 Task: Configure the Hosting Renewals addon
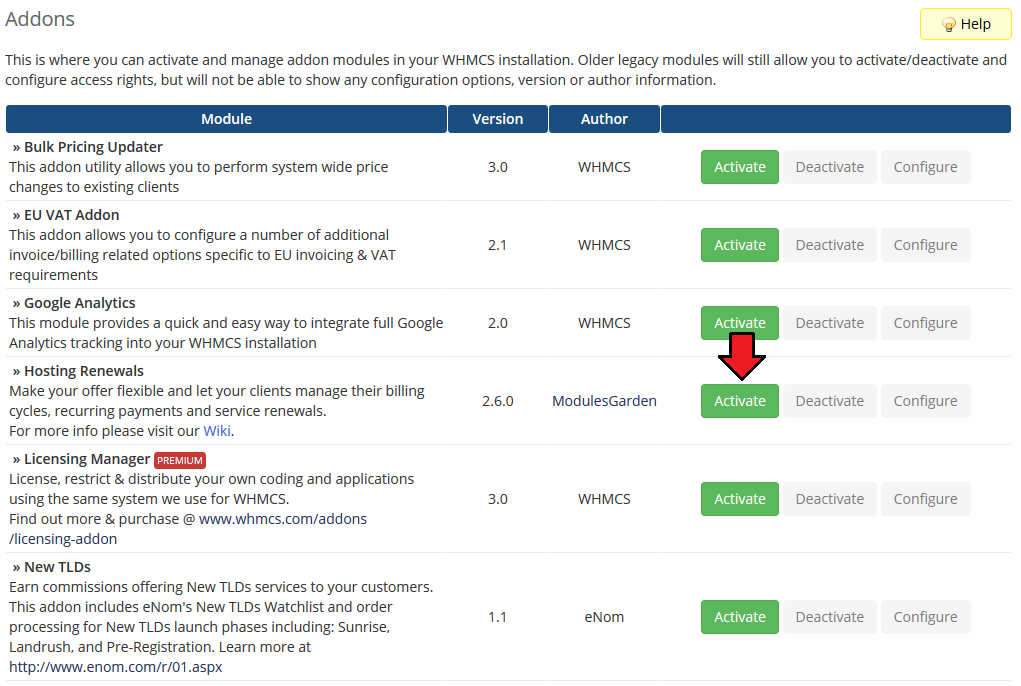click(x=925, y=402)
